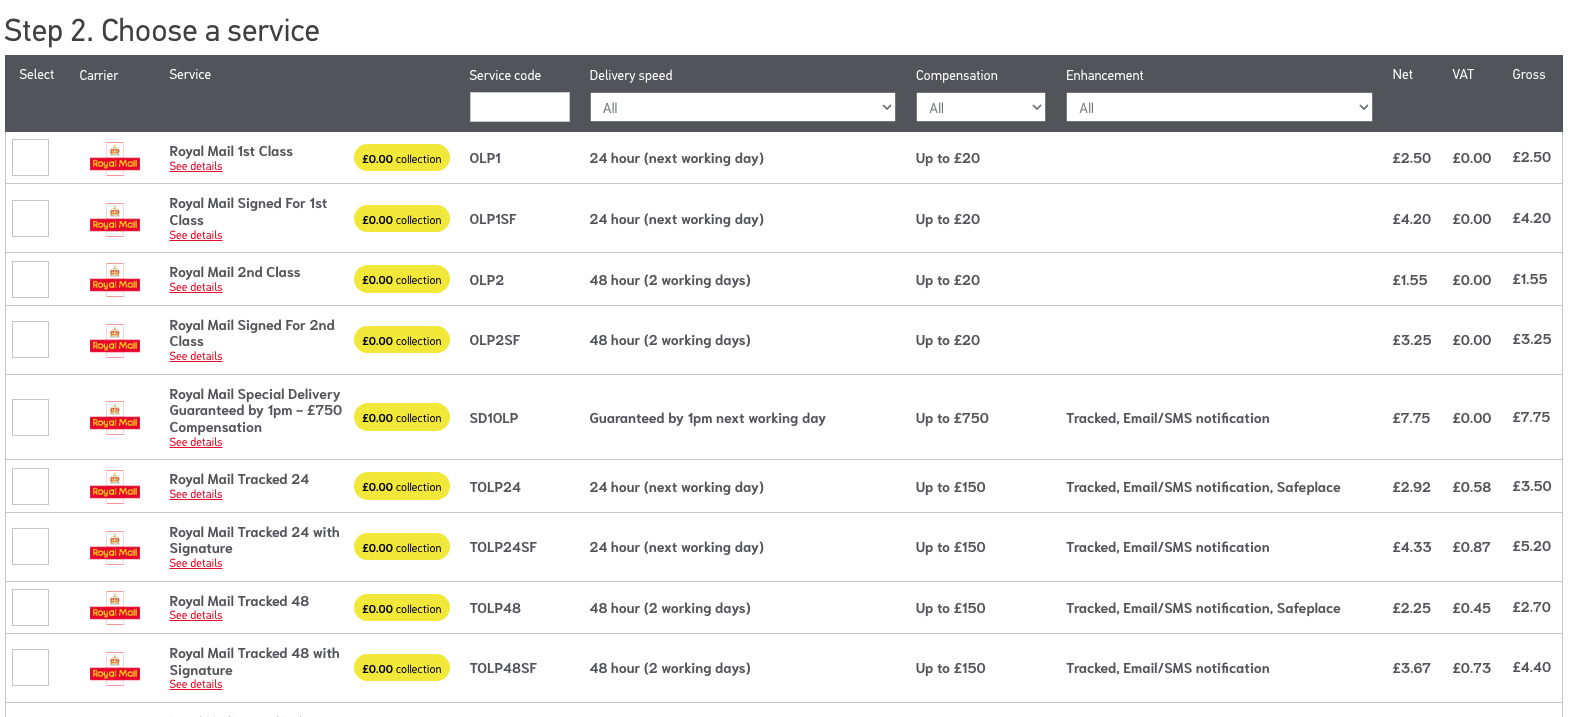Open the Delivery speed filter dropdown
This screenshot has height=717, width=1578.
tap(742, 107)
